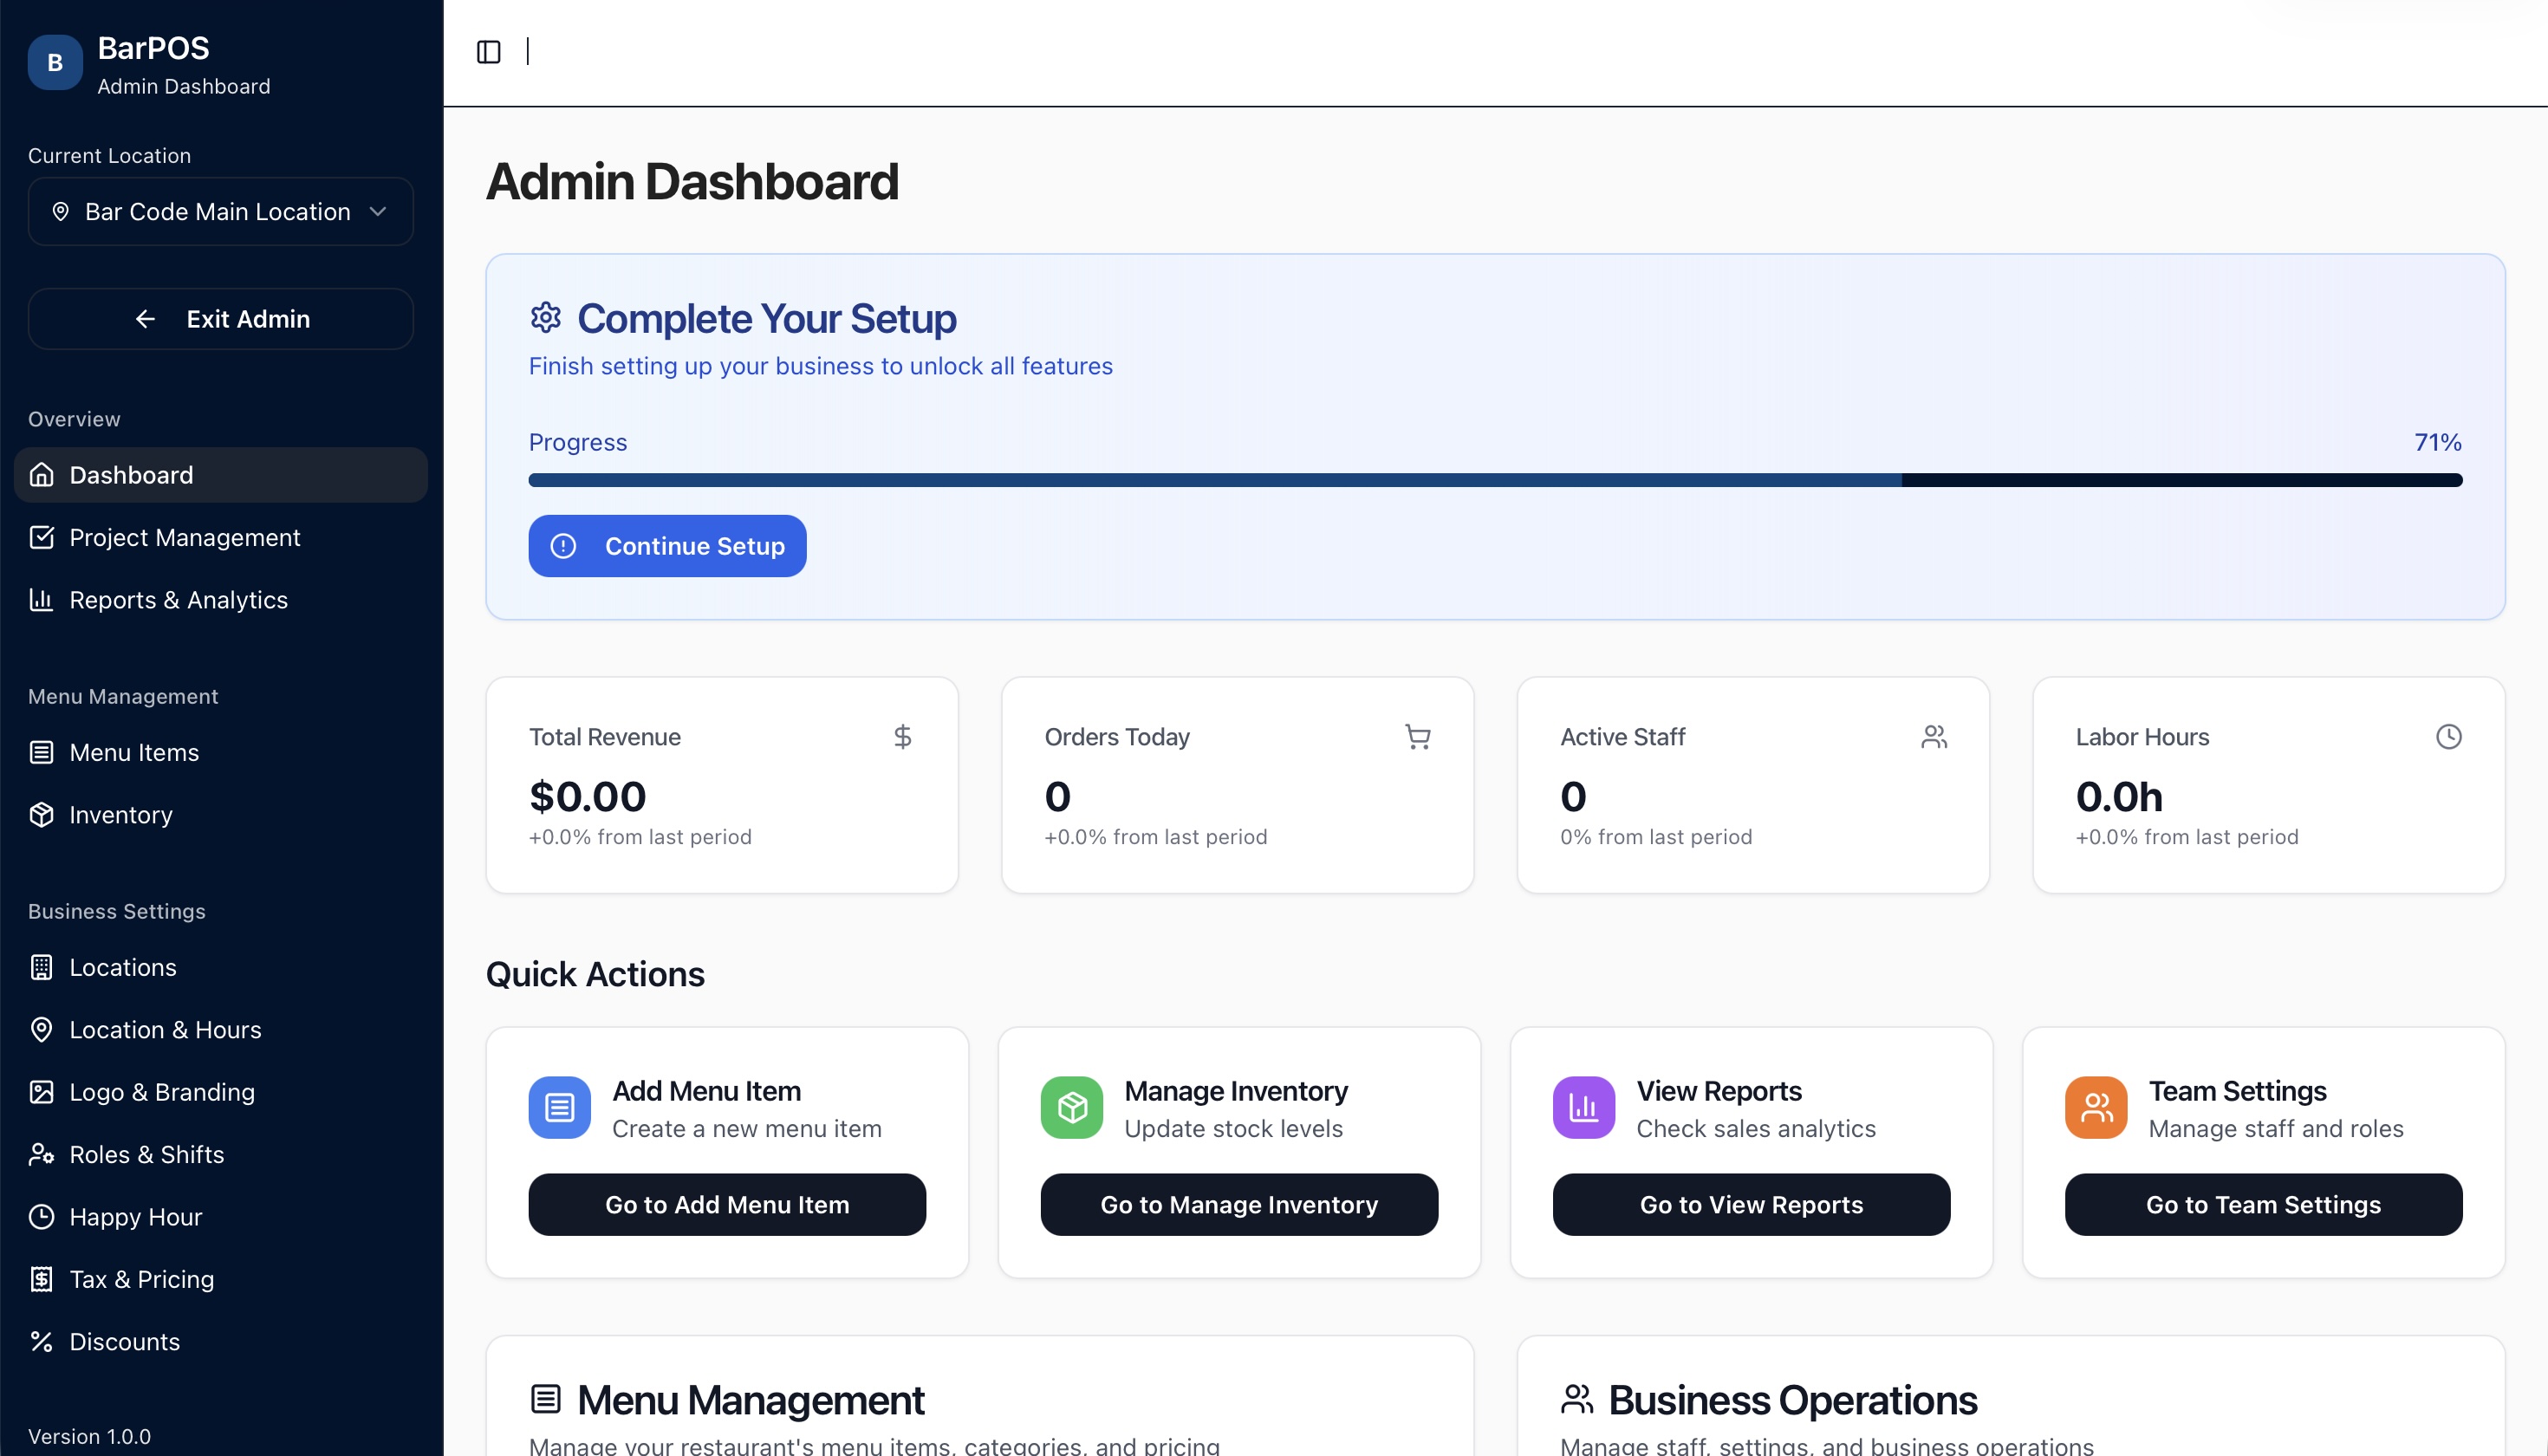
Task: Click the Locations building icon
Action: pos(41,968)
